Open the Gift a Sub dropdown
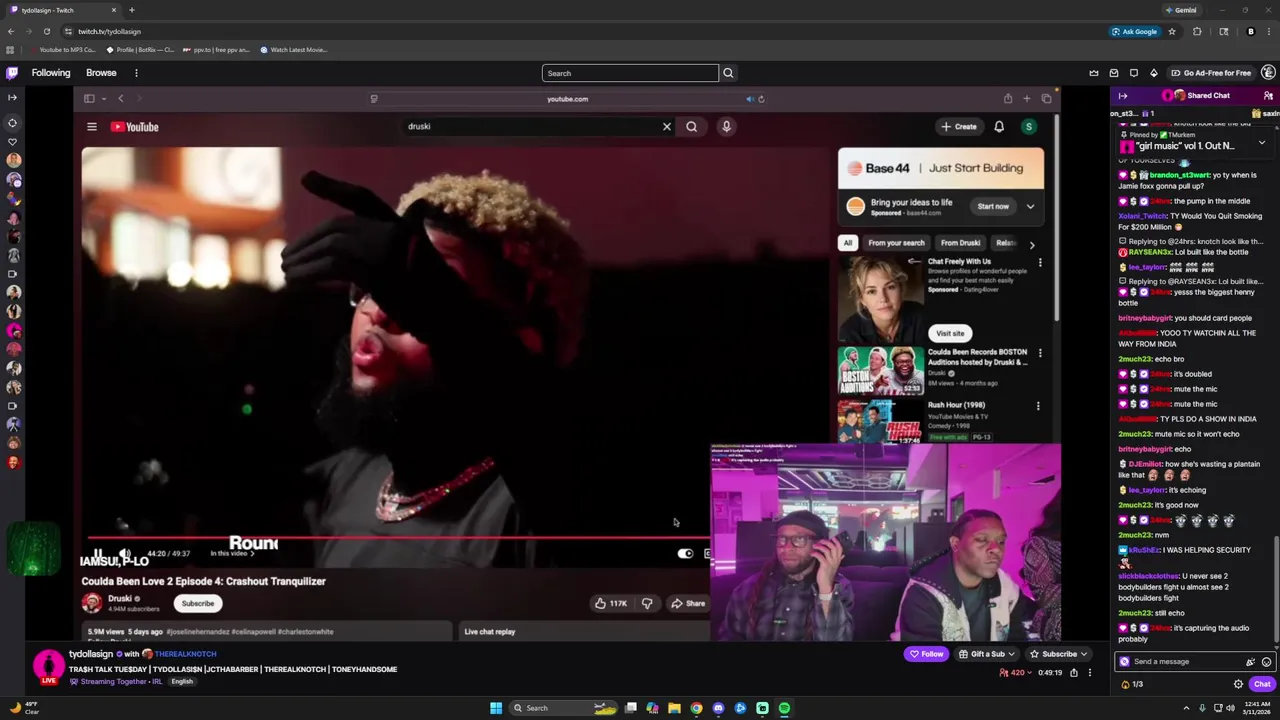 [987, 654]
